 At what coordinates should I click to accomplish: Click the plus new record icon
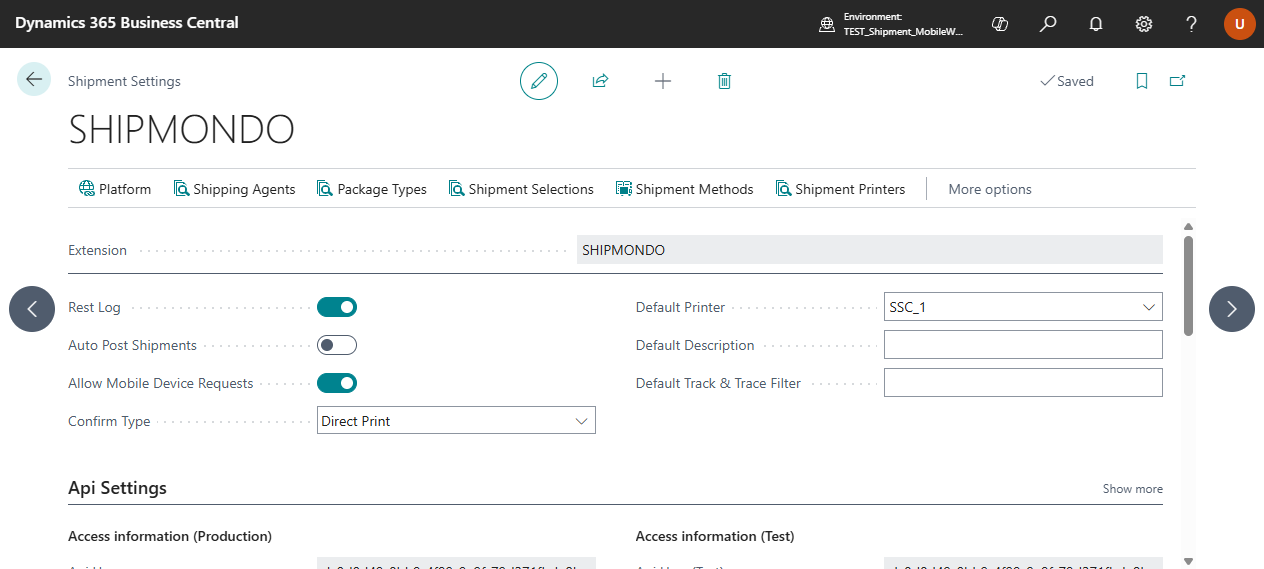[662, 81]
